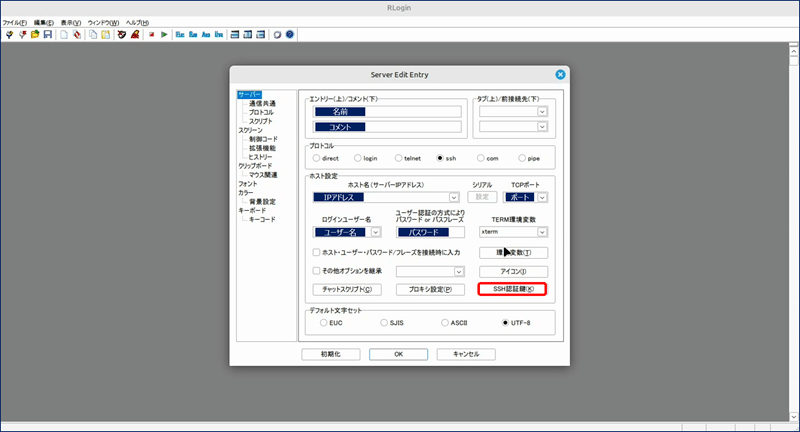
Task: Choose EUC as default character set
Action: [323, 323]
